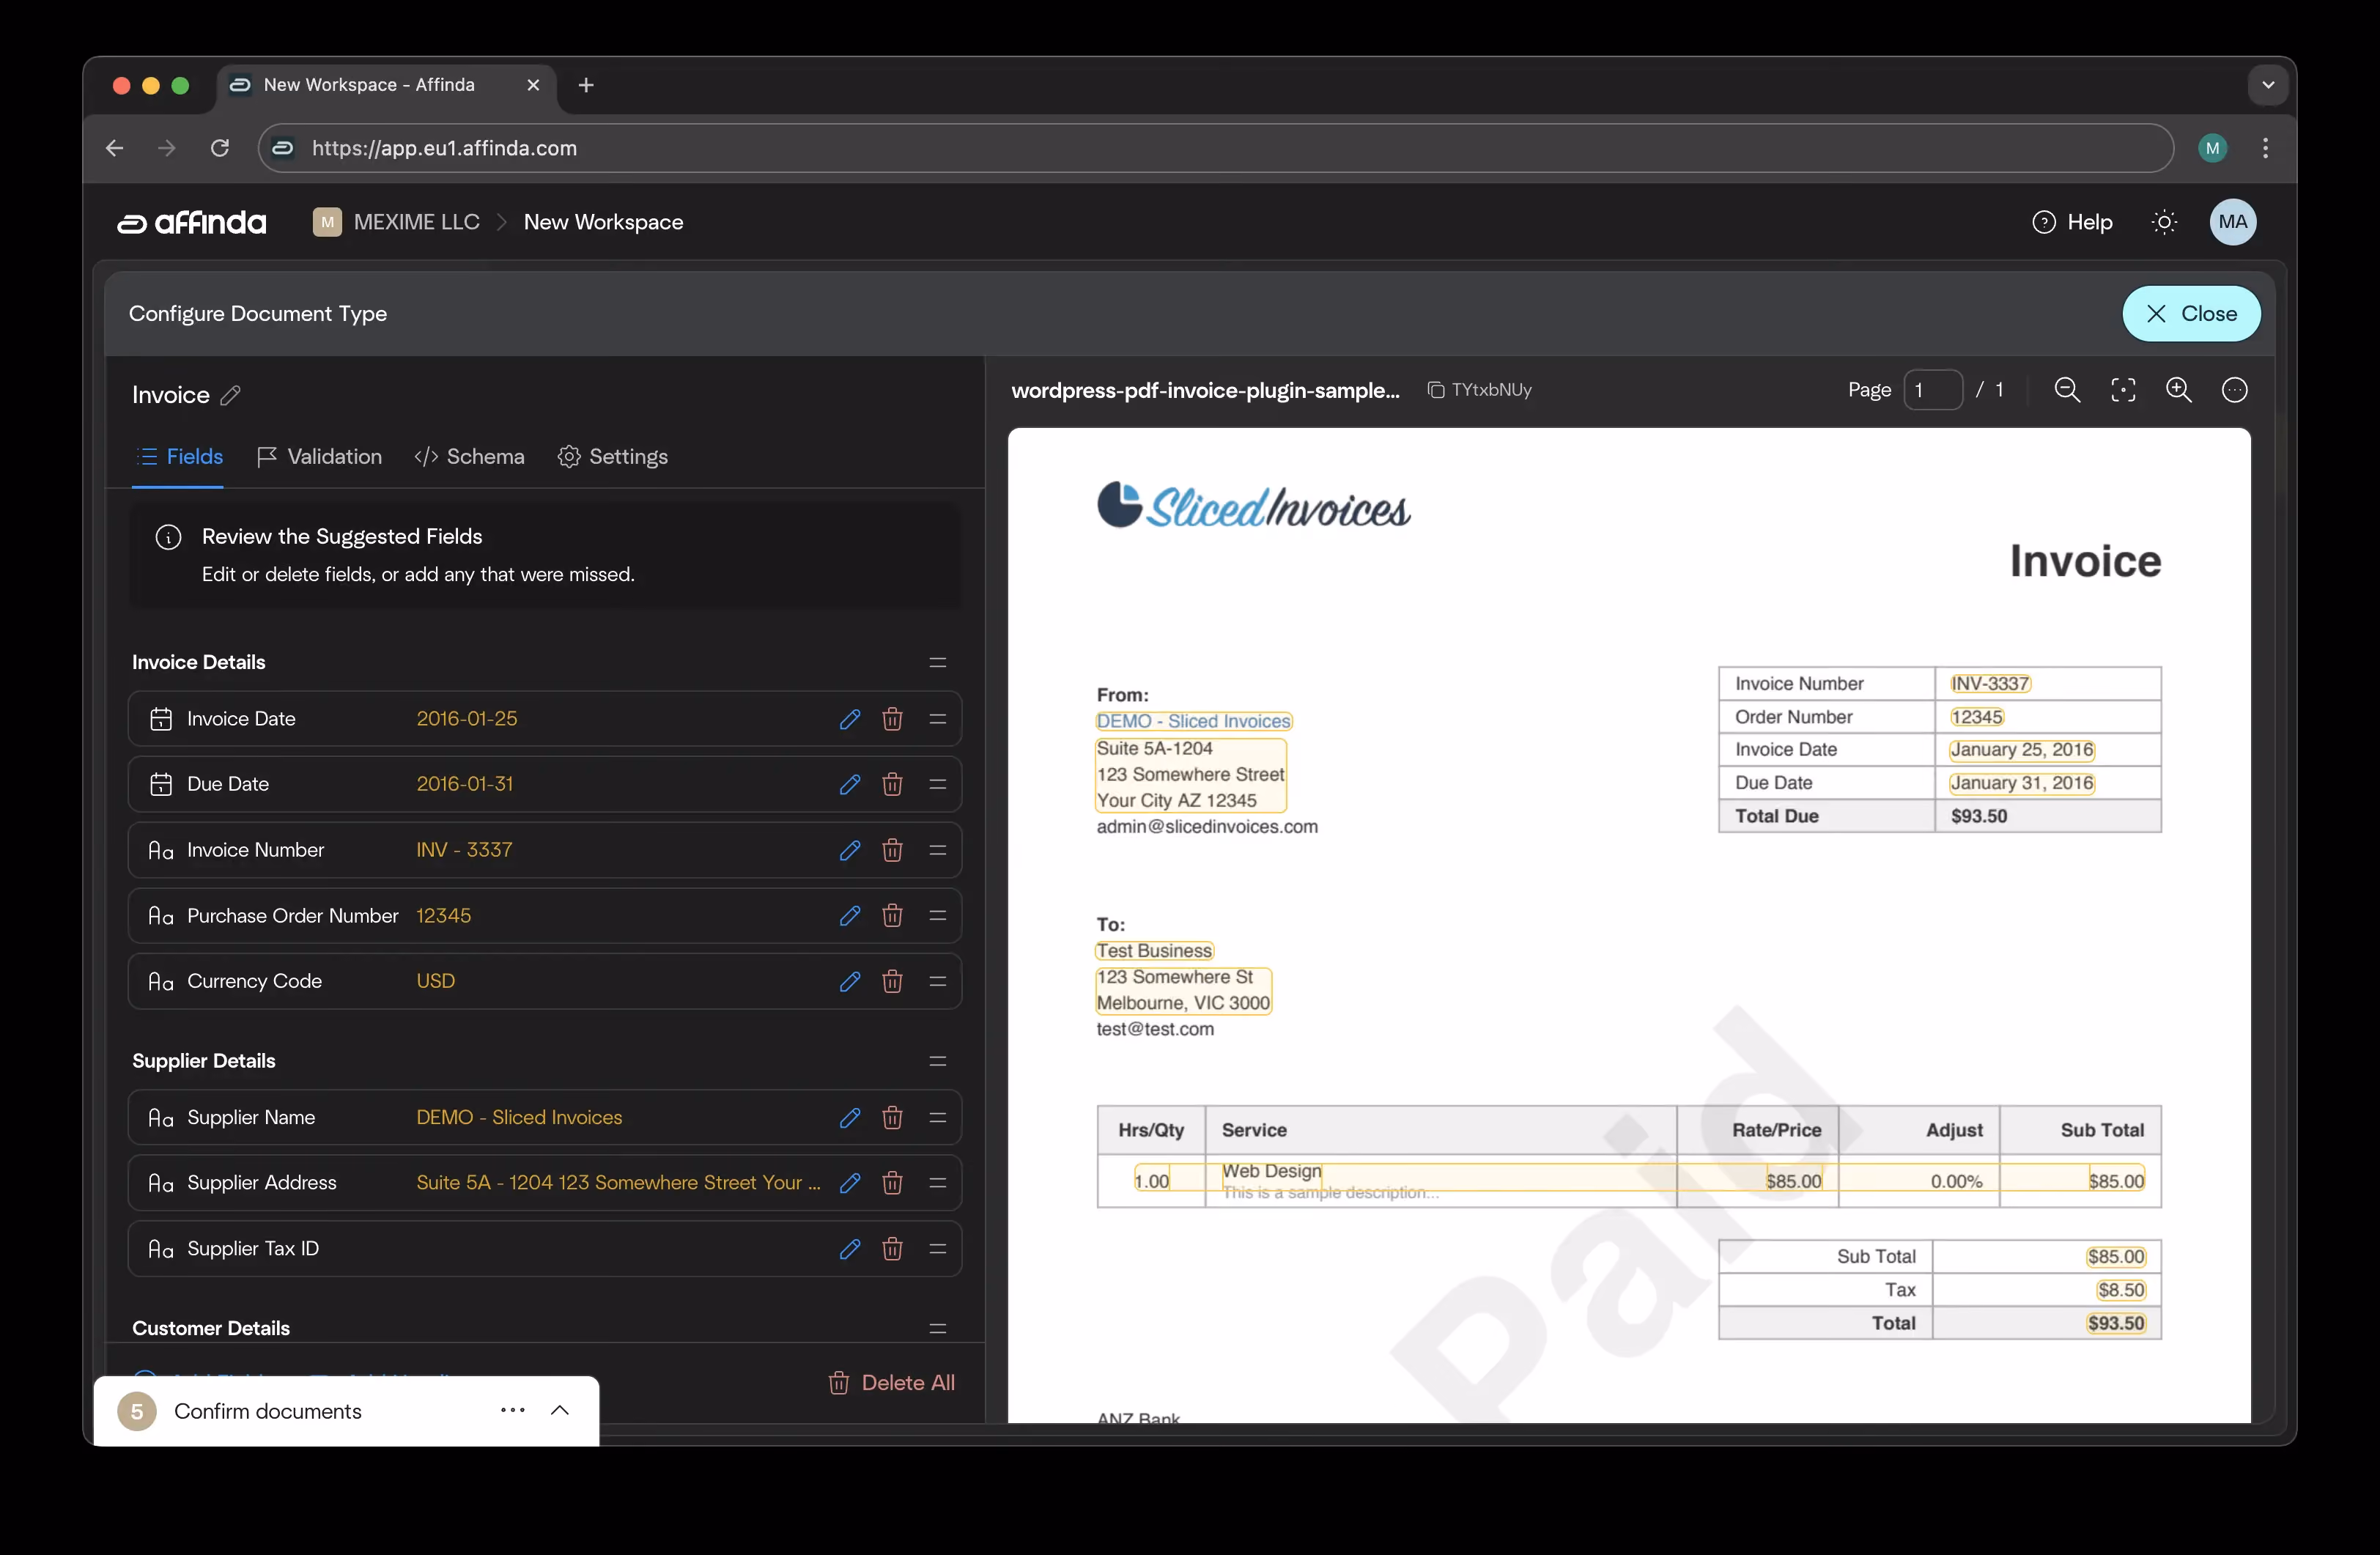Zoom out of the document preview
The height and width of the screenshot is (1555, 2380).
tap(2067, 390)
